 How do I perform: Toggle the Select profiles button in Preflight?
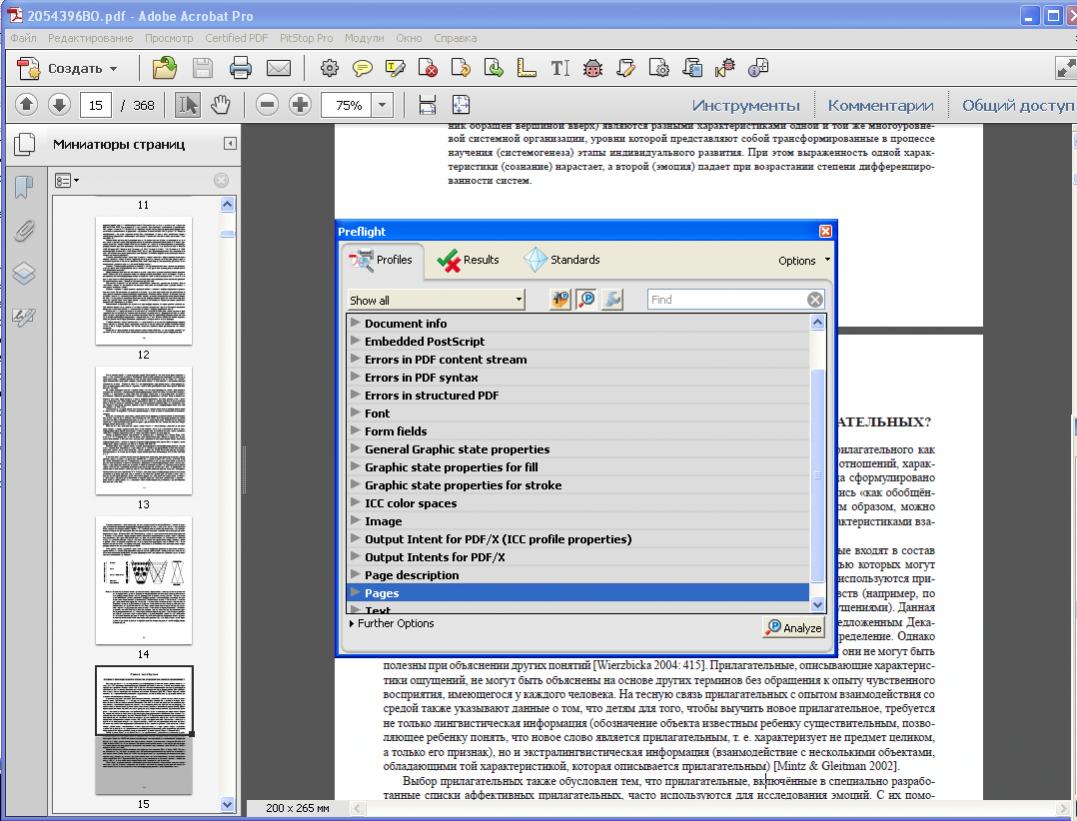[x=560, y=300]
